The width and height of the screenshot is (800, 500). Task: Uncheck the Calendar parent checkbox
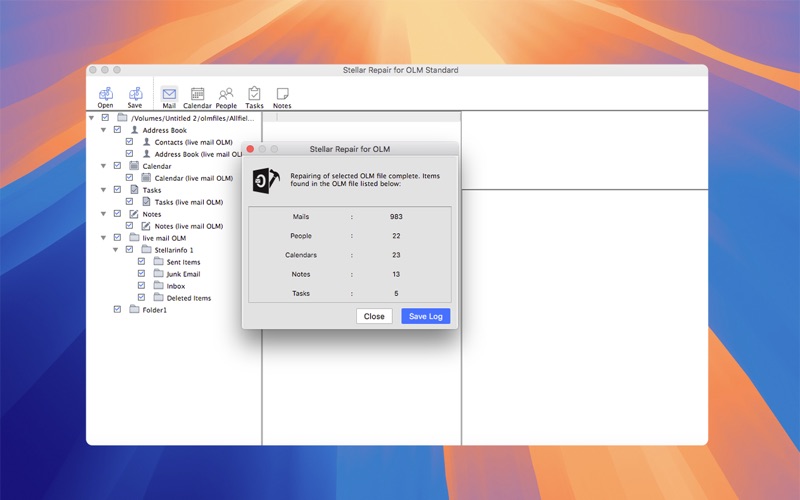click(x=117, y=165)
